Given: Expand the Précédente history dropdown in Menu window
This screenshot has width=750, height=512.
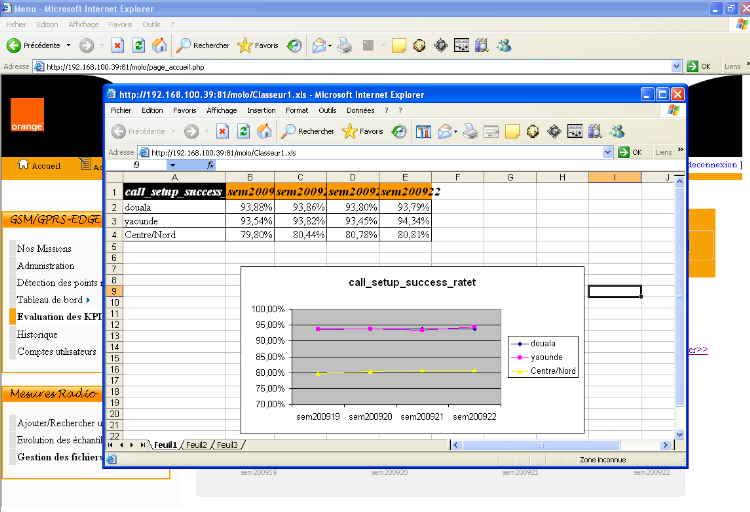Looking at the screenshot, I should click(68, 45).
